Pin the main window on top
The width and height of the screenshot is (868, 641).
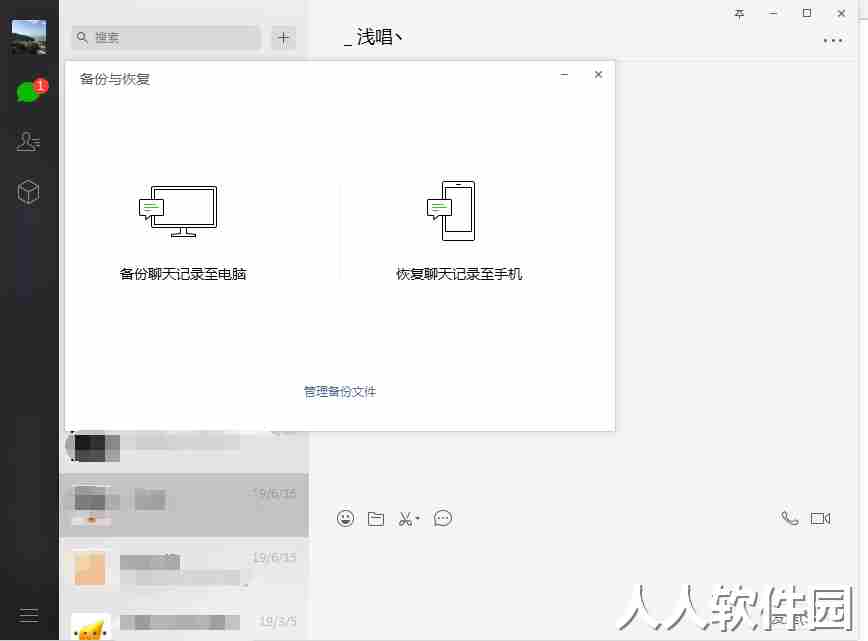(x=739, y=14)
